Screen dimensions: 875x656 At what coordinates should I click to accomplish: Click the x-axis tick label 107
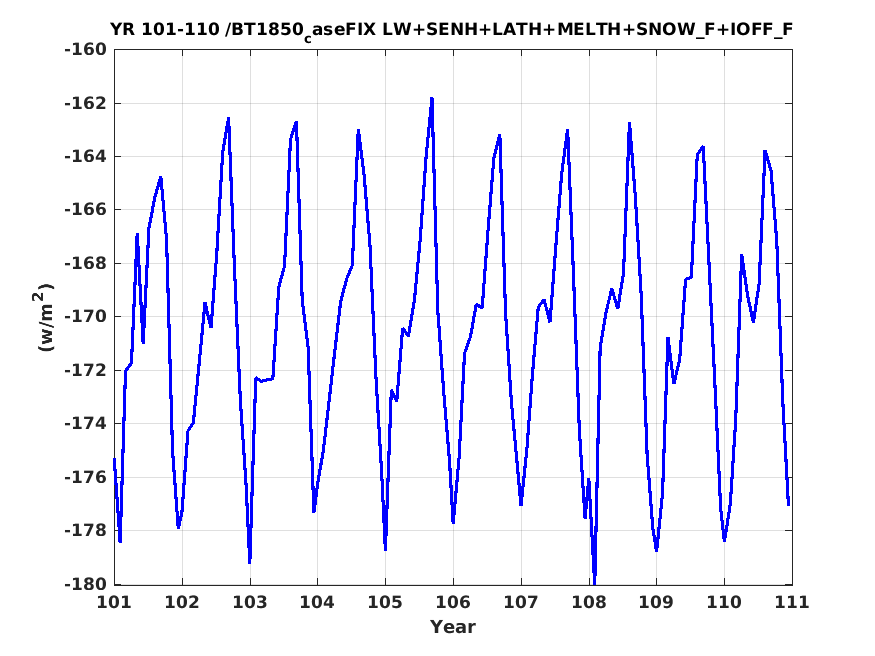pyautogui.click(x=521, y=602)
